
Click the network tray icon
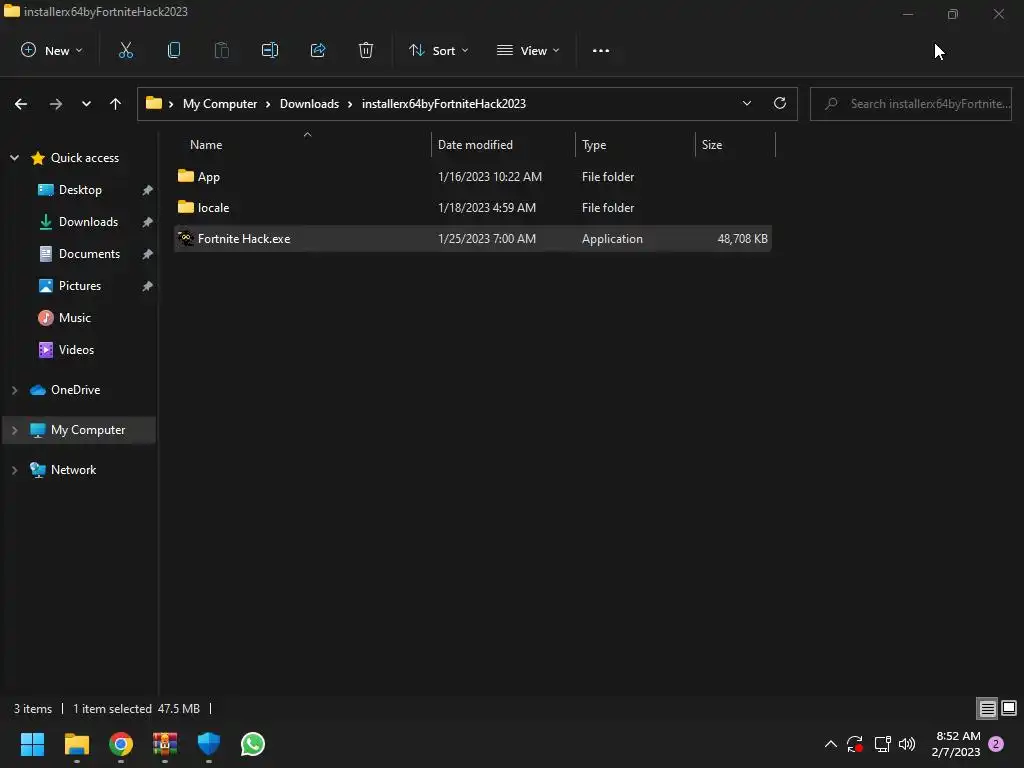[x=882, y=744]
